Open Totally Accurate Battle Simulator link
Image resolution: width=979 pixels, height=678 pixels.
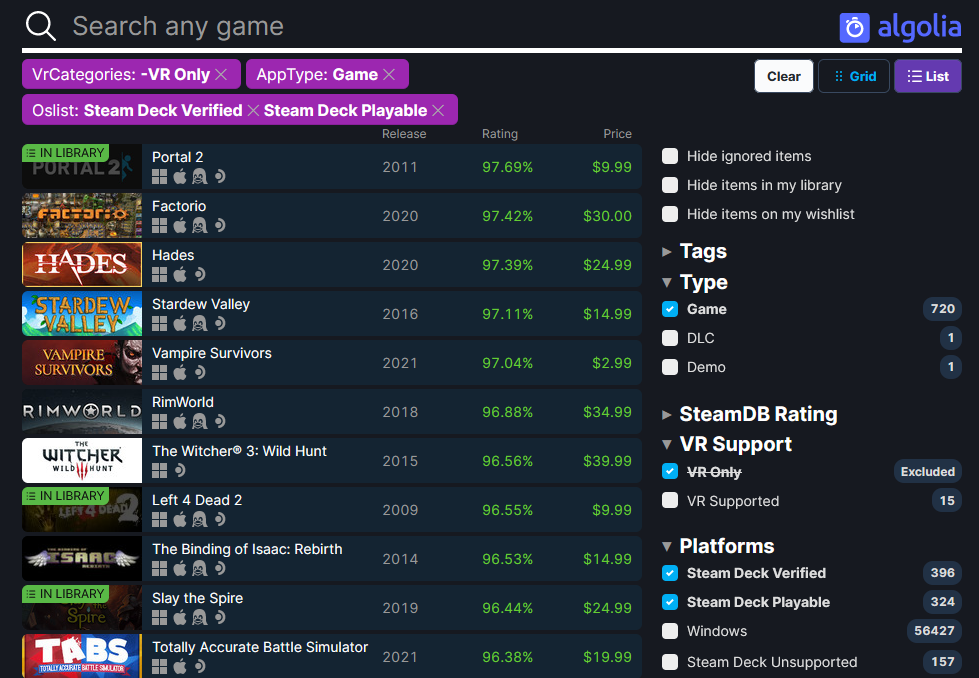(x=260, y=647)
